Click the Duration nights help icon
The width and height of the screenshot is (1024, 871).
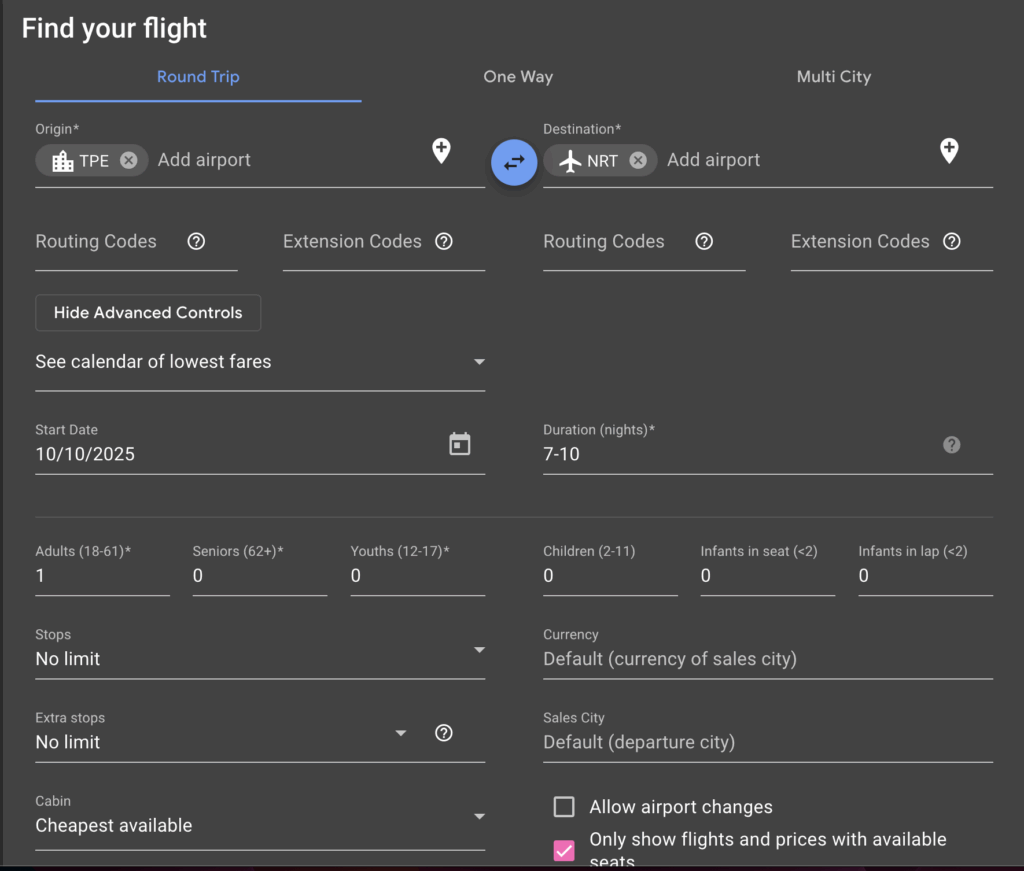(x=951, y=444)
